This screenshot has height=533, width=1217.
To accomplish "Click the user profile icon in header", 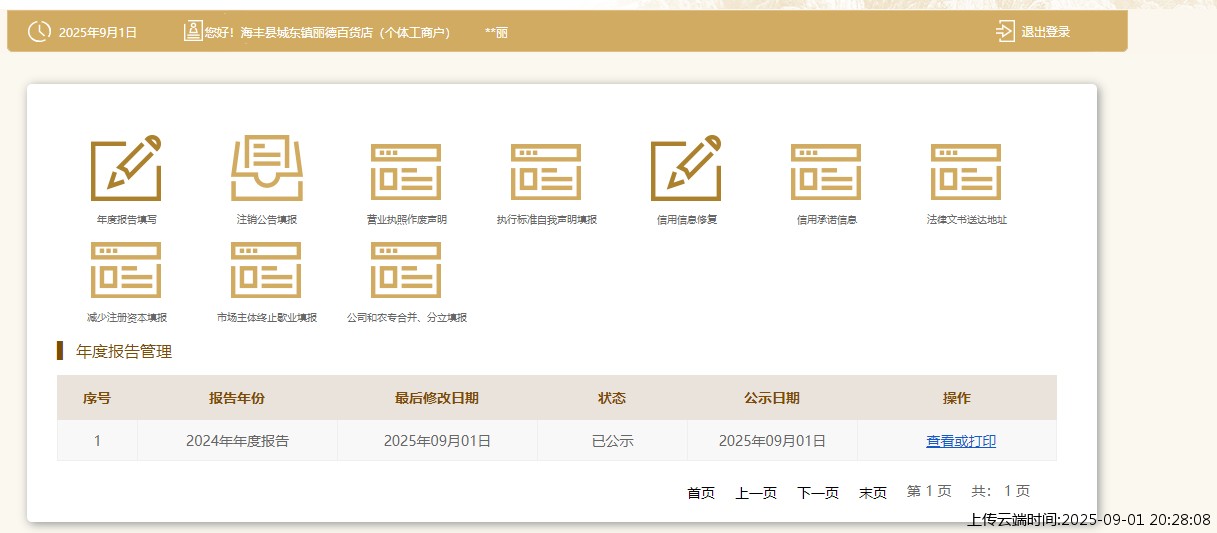I will point(193,31).
